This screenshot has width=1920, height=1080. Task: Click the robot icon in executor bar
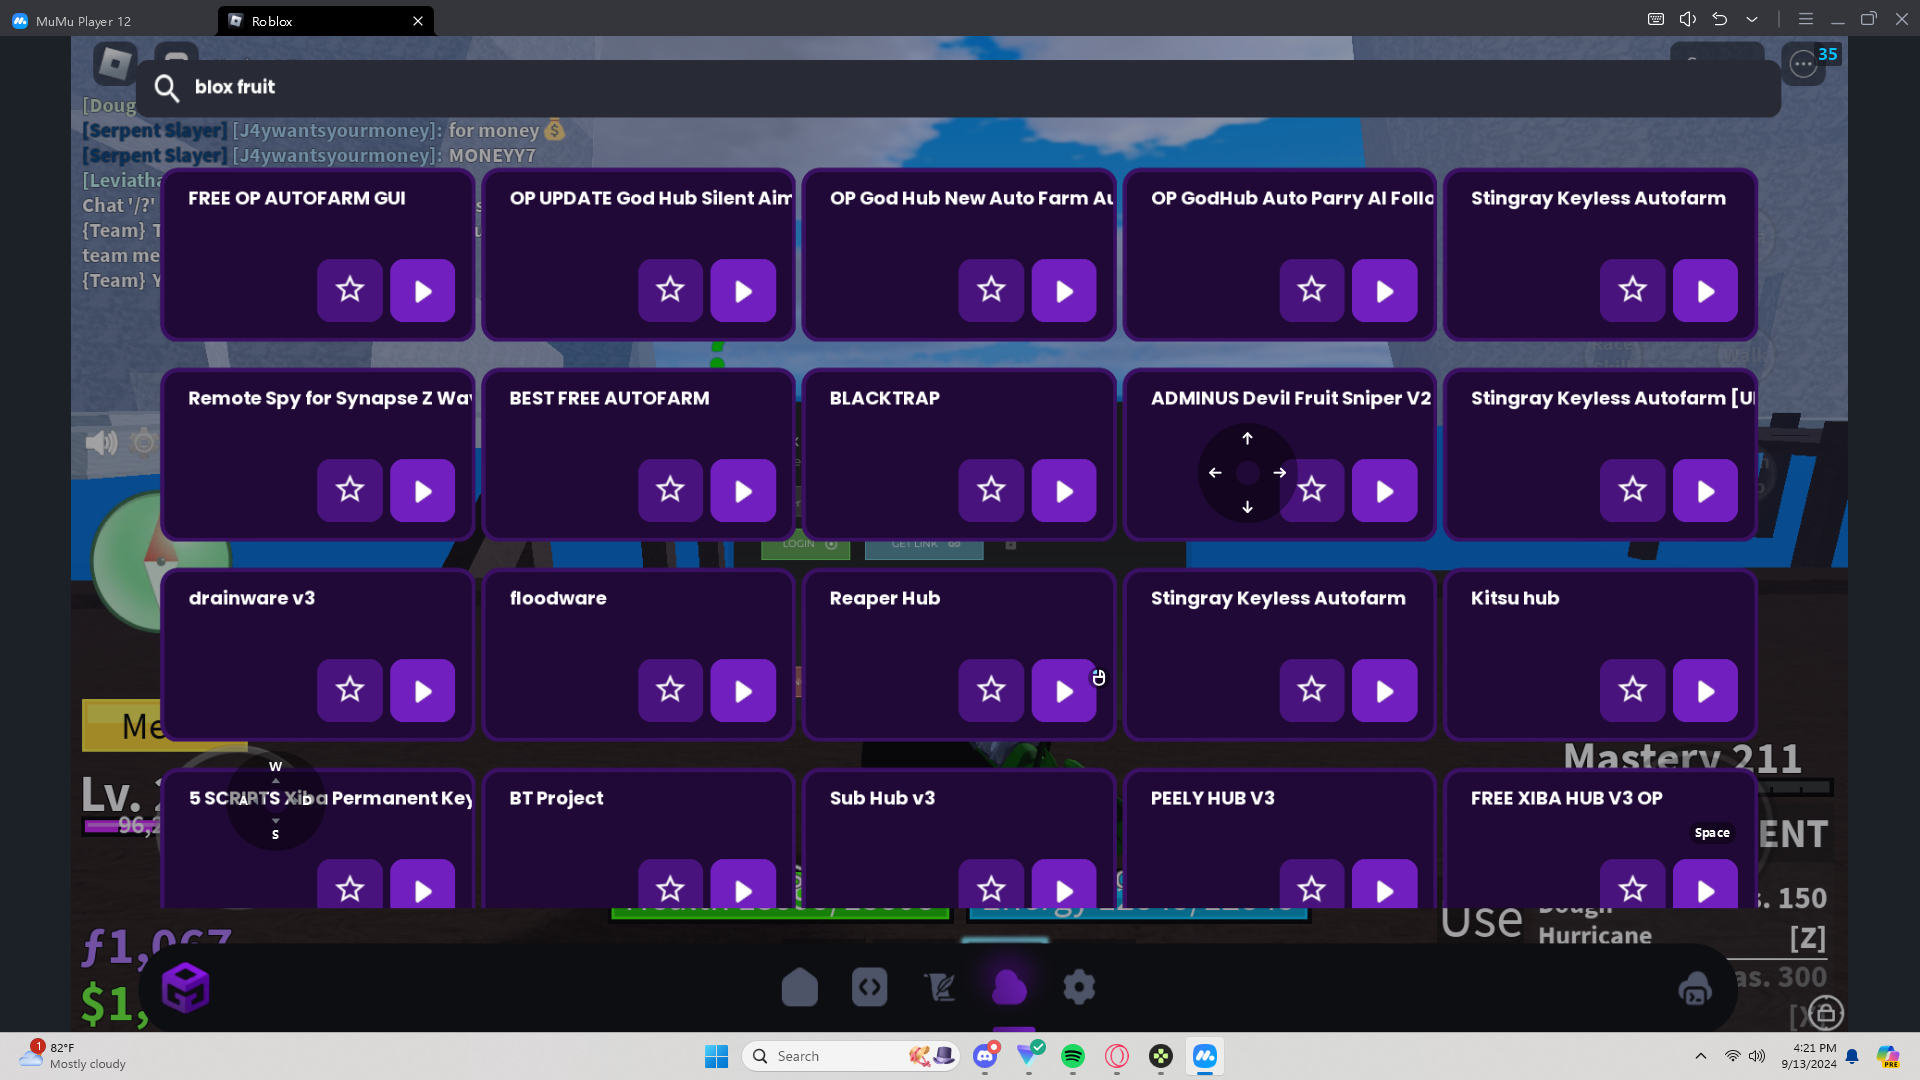1695,989
